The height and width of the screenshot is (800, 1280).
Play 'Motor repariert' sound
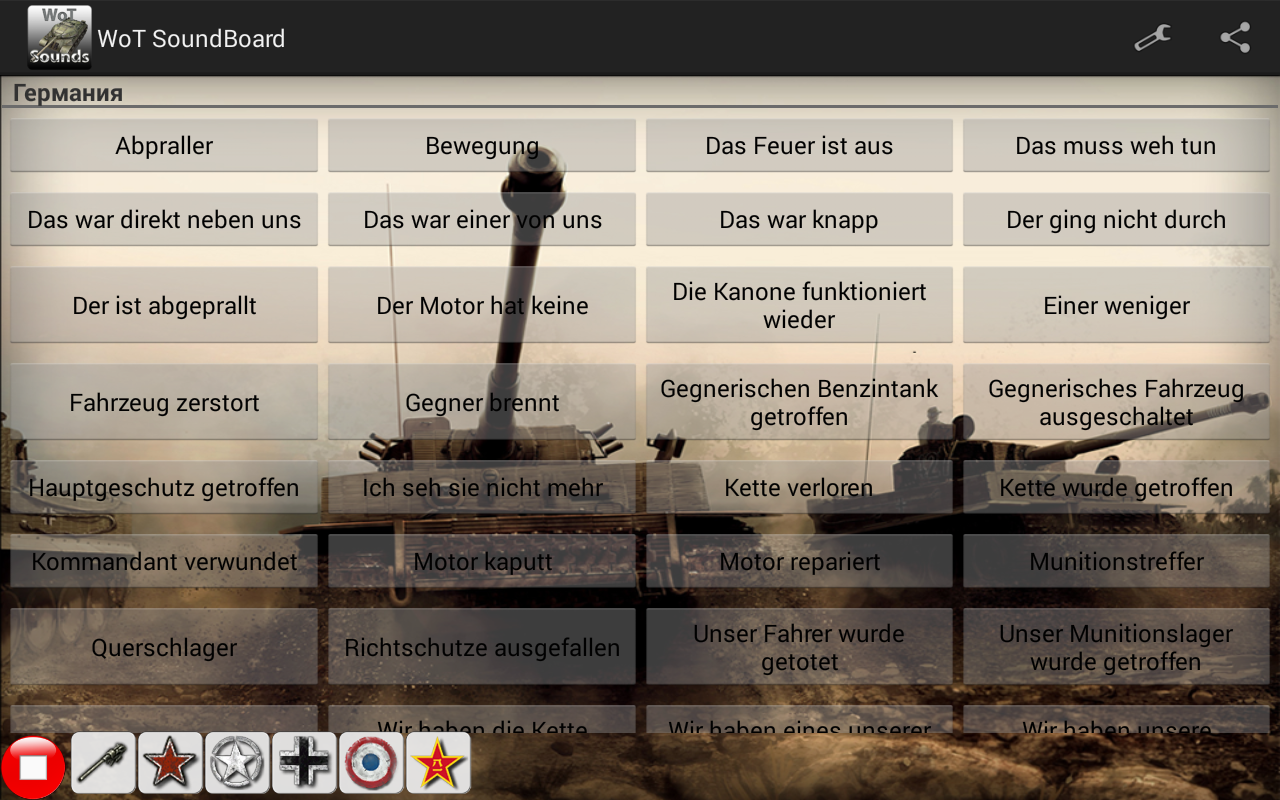799,562
